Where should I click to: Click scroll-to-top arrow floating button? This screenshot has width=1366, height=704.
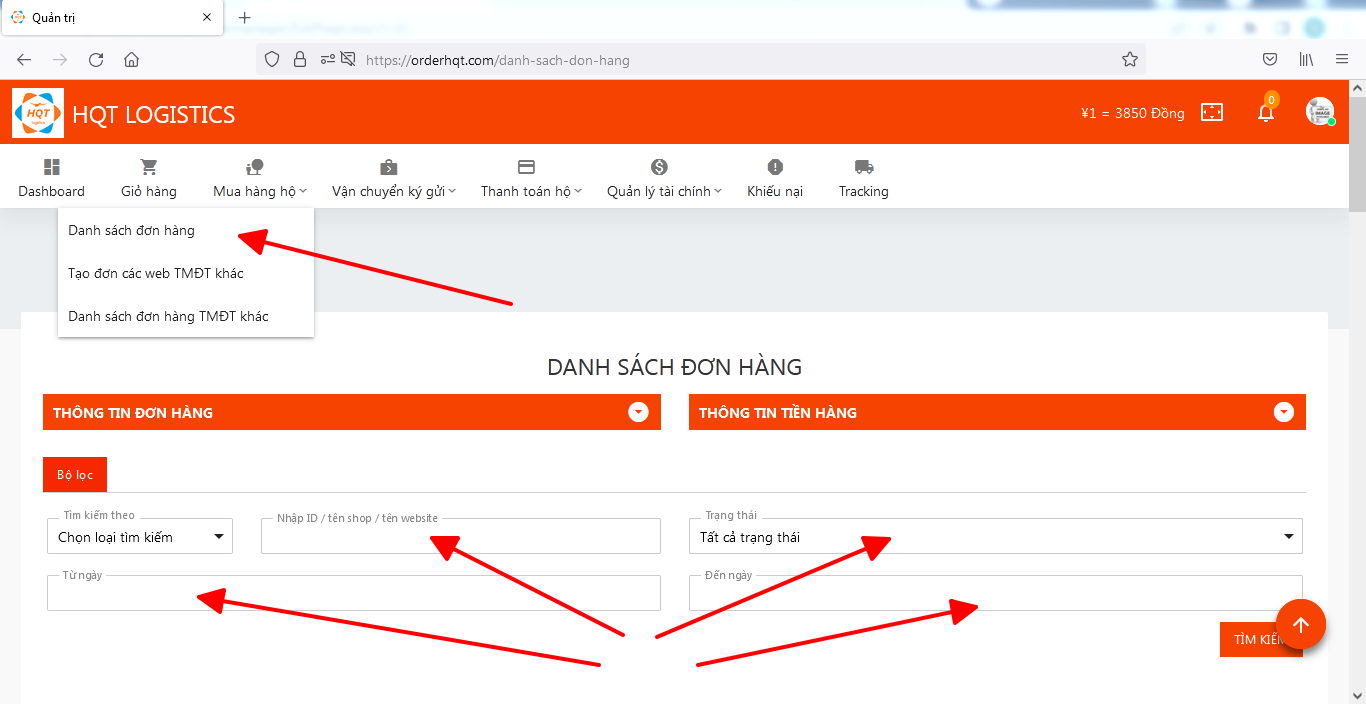click(x=1300, y=625)
